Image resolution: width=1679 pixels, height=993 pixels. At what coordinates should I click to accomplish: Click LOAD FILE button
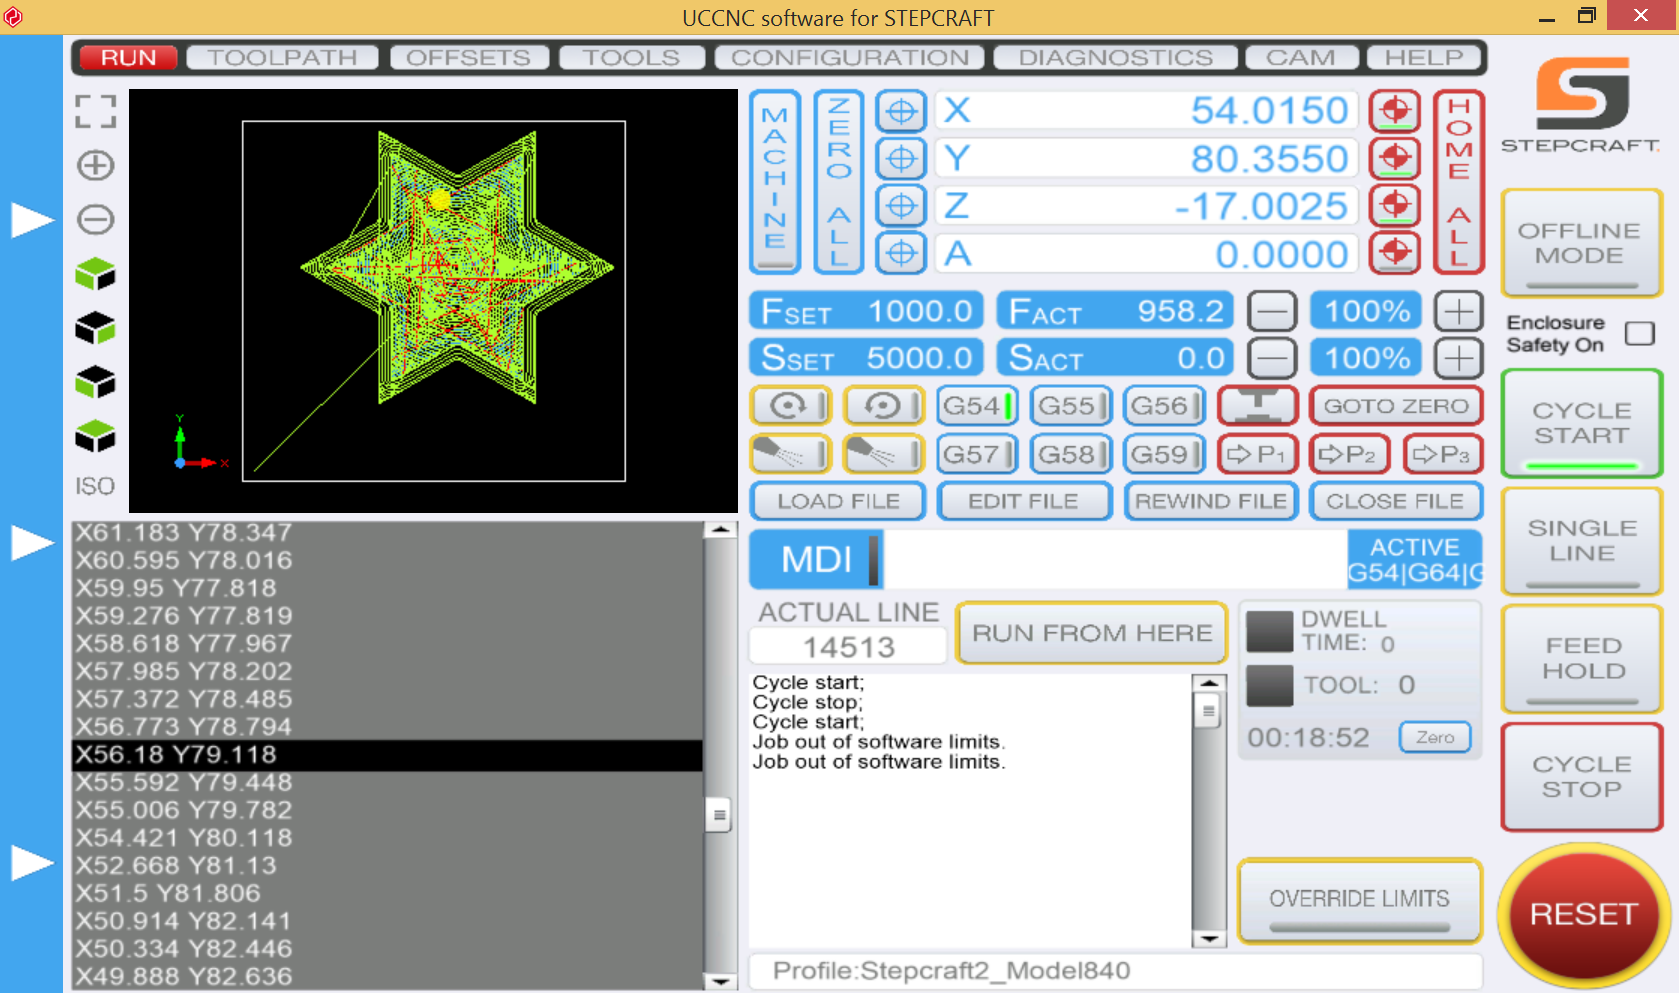(838, 501)
